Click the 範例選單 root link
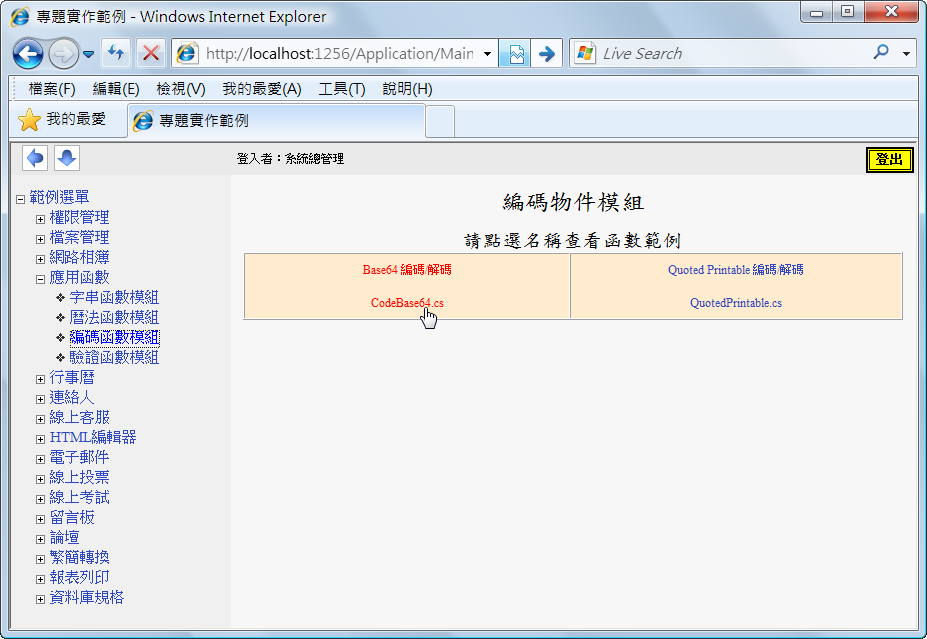Image resolution: width=927 pixels, height=639 pixels. click(x=59, y=197)
